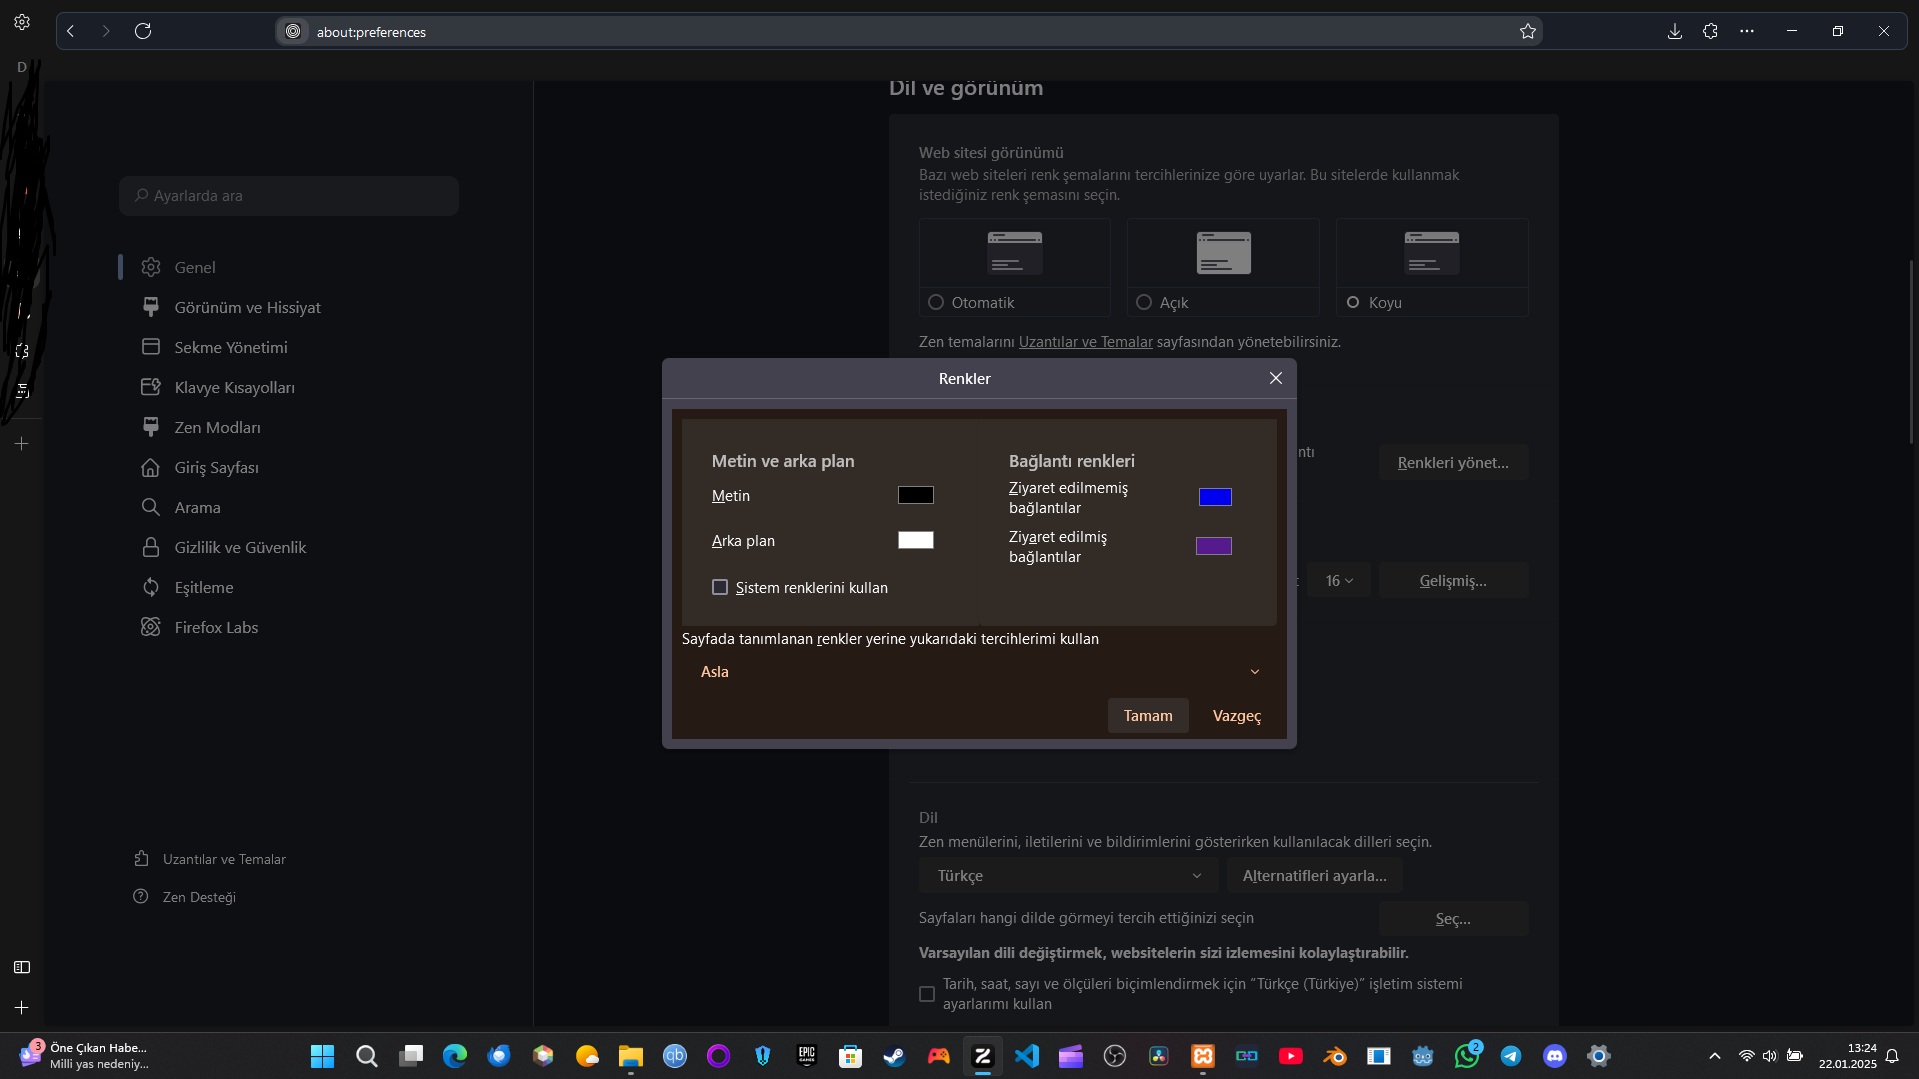Toggle the sidebar panel icon at bottom left
Screen dimensions: 1919x1079
click(x=22, y=967)
